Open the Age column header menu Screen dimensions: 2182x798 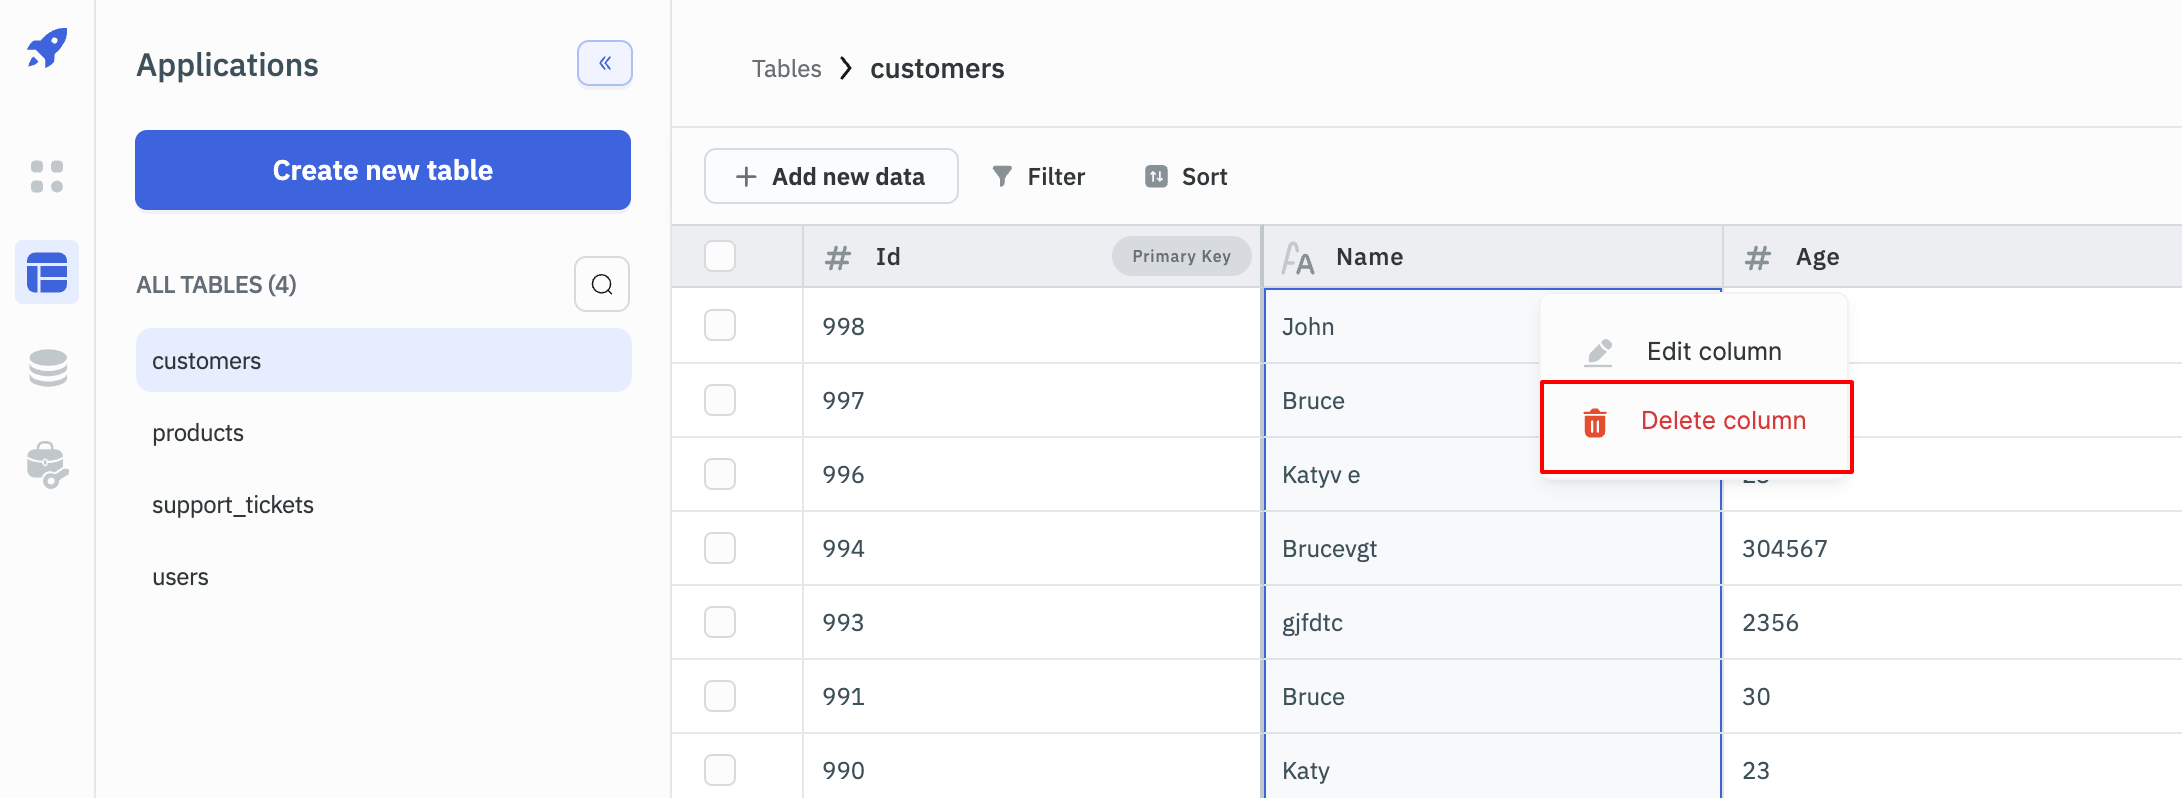point(1816,257)
